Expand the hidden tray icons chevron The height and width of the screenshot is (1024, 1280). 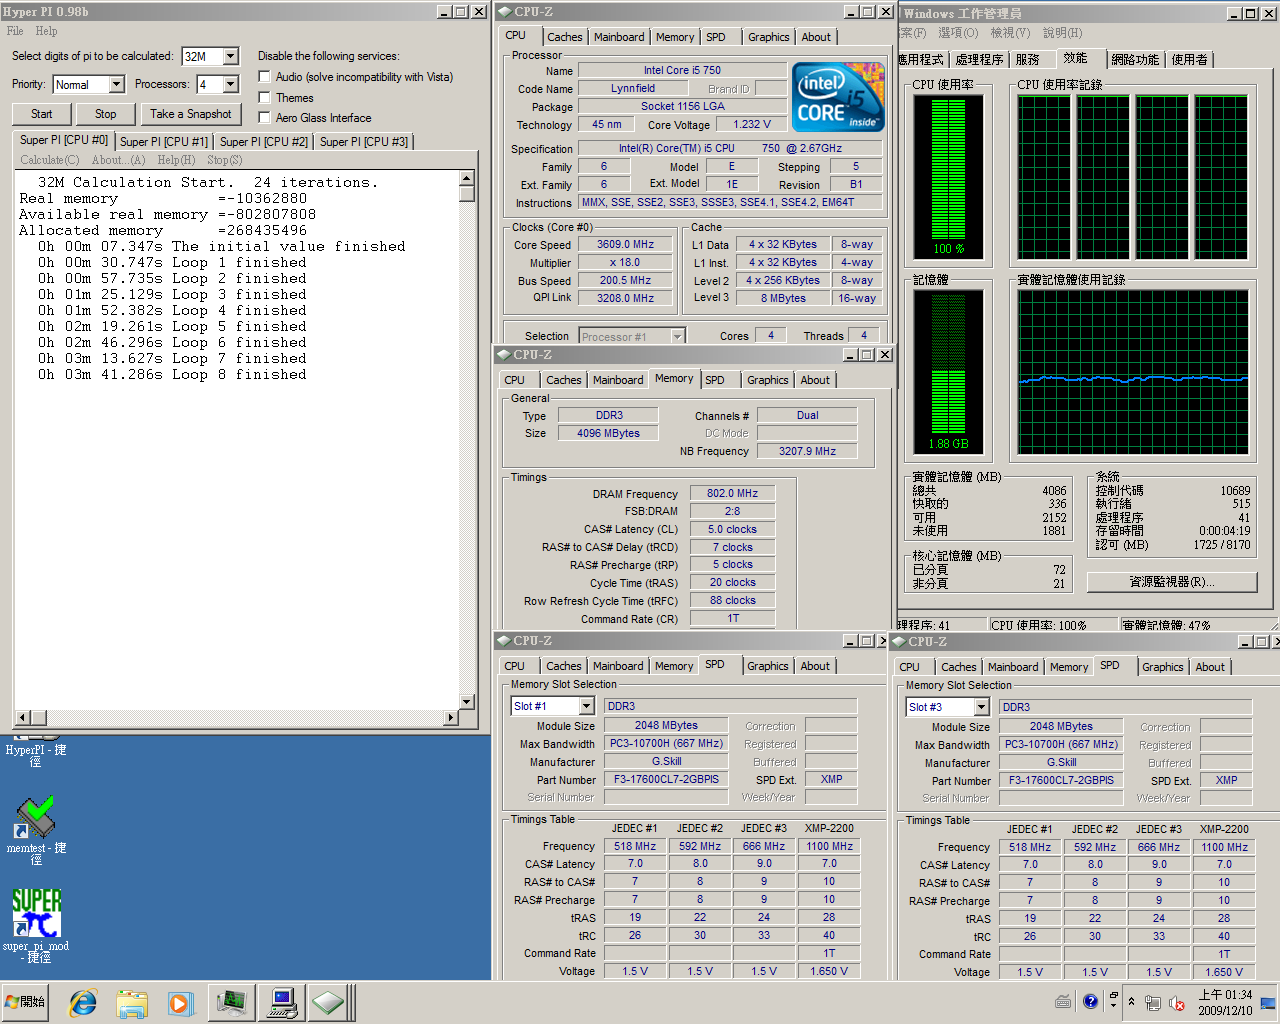pos(1131,1001)
